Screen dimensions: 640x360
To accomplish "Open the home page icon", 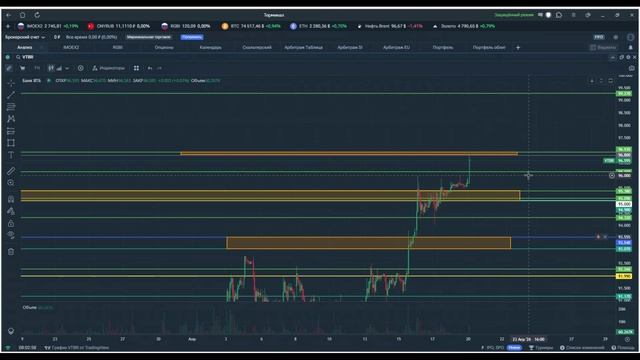I will tap(23, 15).
